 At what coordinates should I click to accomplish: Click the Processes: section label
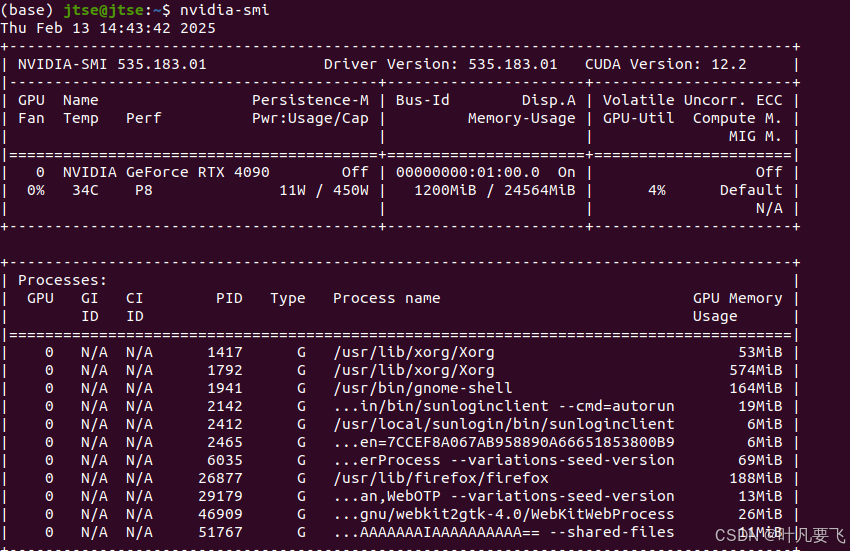point(62,280)
